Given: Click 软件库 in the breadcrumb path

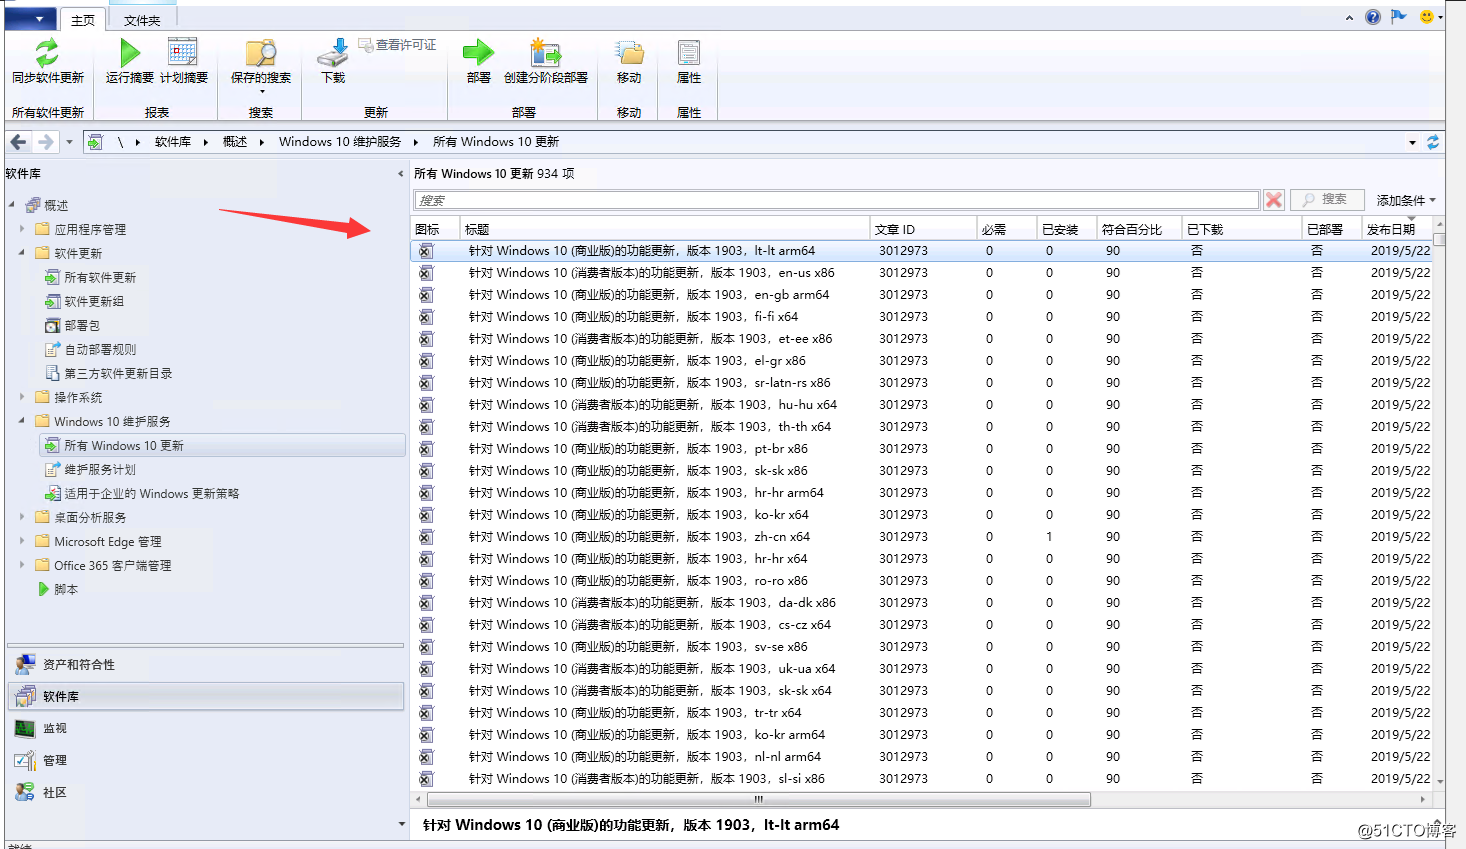Looking at the screenshot, I should click(173, 142).
